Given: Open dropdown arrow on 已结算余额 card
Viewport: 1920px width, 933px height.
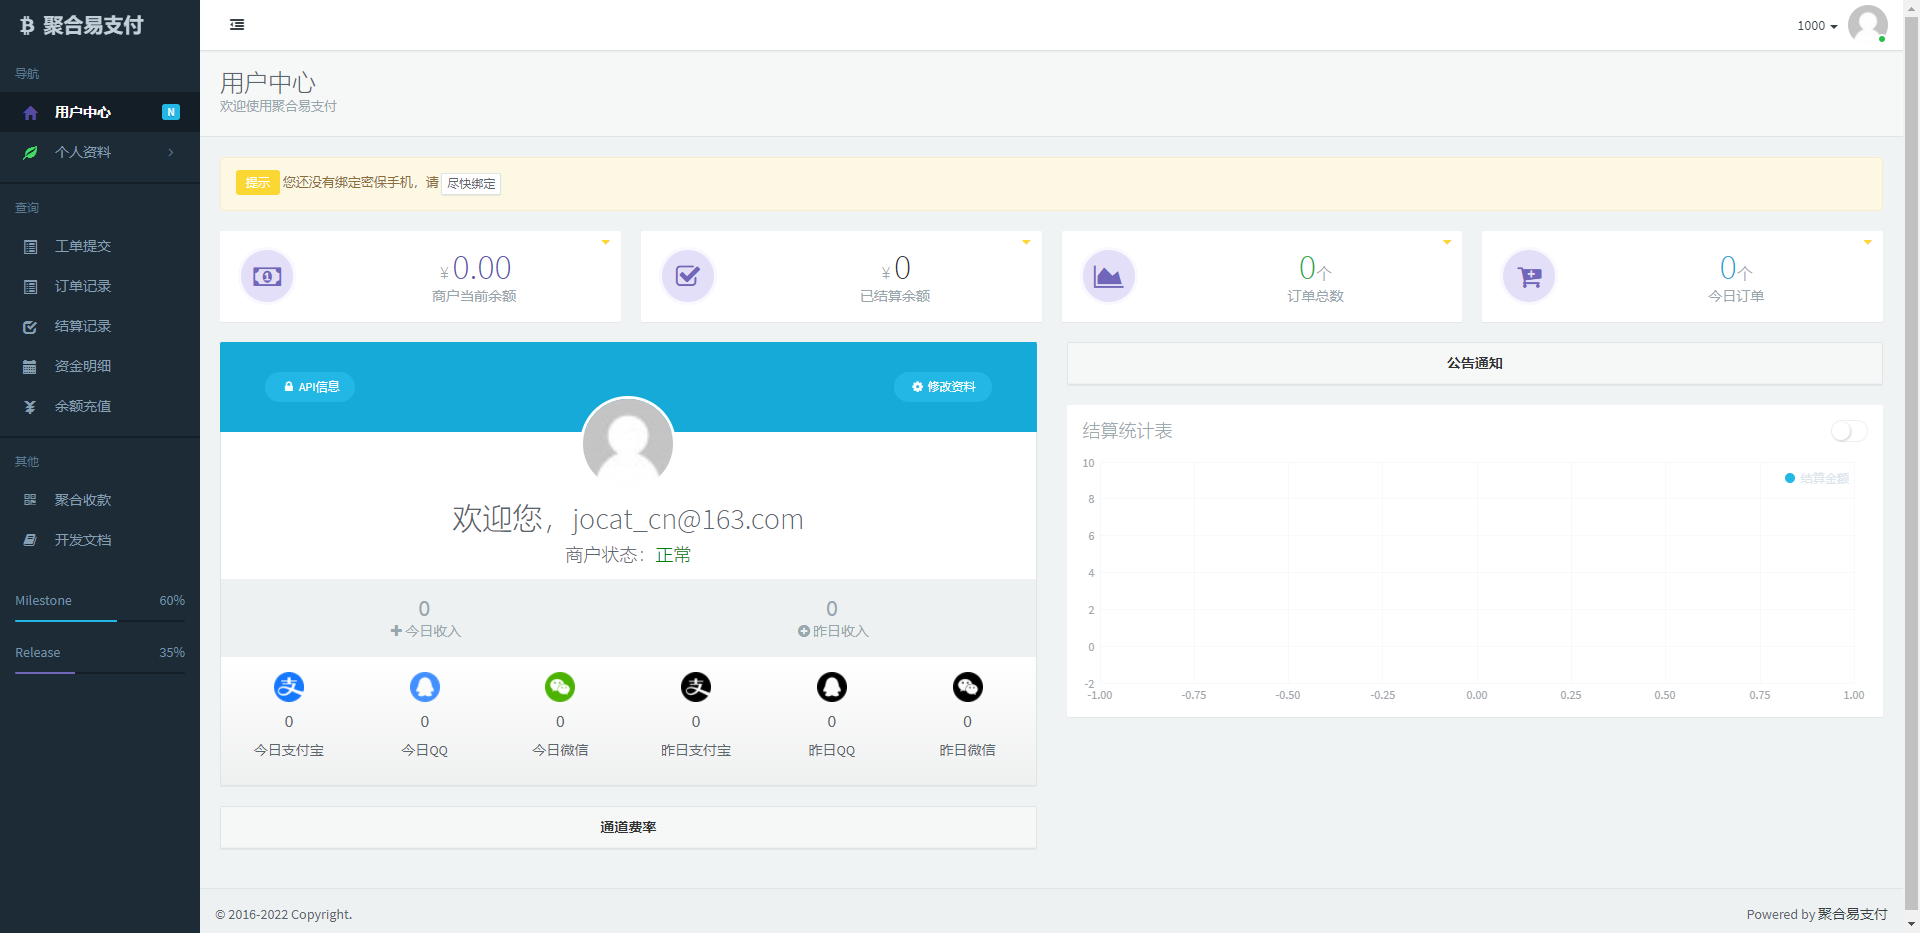Looking at the screenshot, I should click(x=1026, y=242).
